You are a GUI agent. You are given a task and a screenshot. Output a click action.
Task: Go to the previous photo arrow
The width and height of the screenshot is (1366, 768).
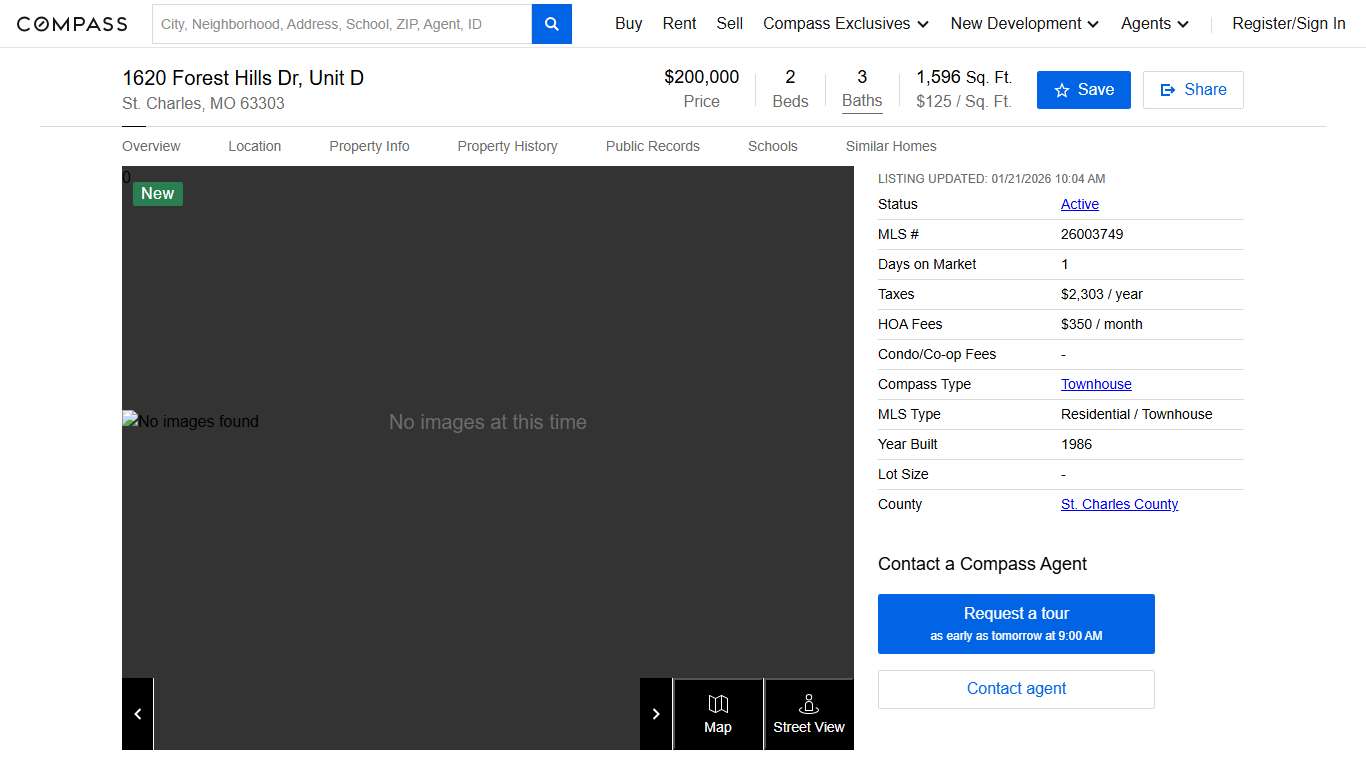(x=138, y=714)
